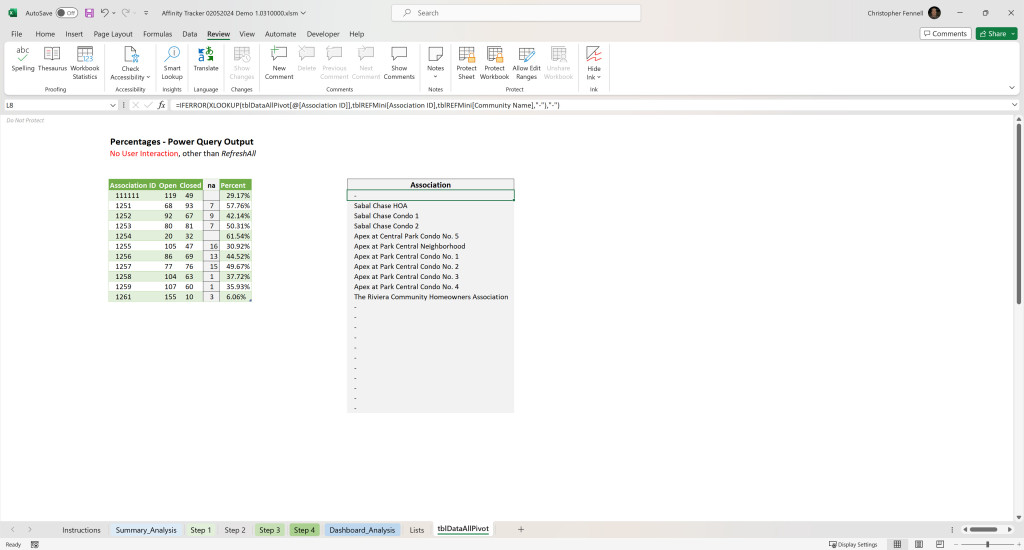This screenshot has width=1024, height=550.
Task: Open the Dashboard_Analysis sheet tab
Action: (x=362, y=530)
